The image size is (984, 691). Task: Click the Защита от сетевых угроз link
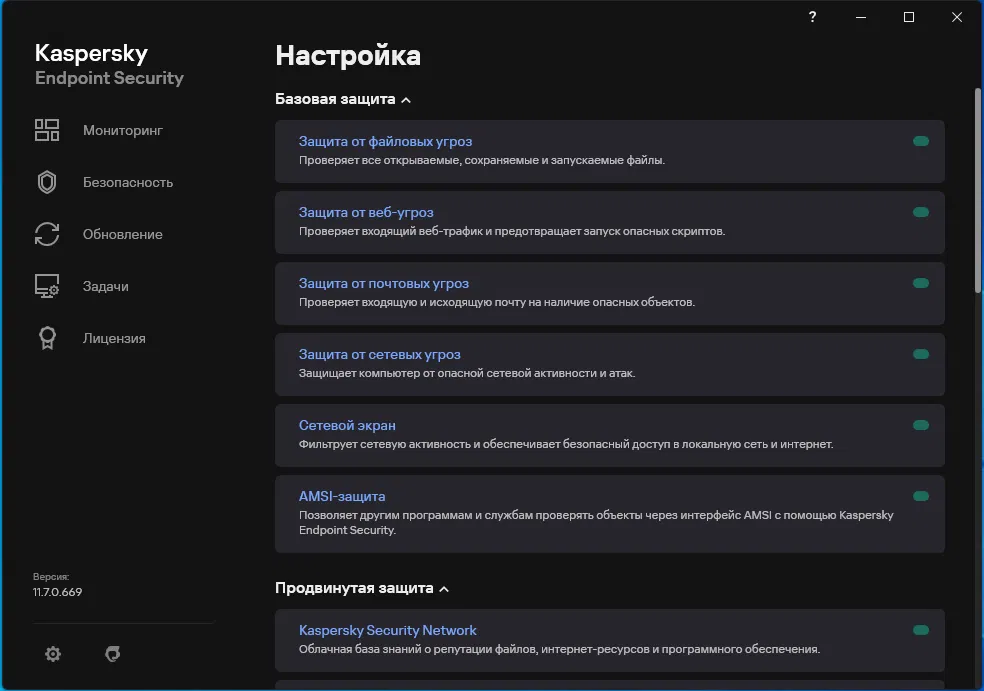pyautogui.click(x=380, y=354)
